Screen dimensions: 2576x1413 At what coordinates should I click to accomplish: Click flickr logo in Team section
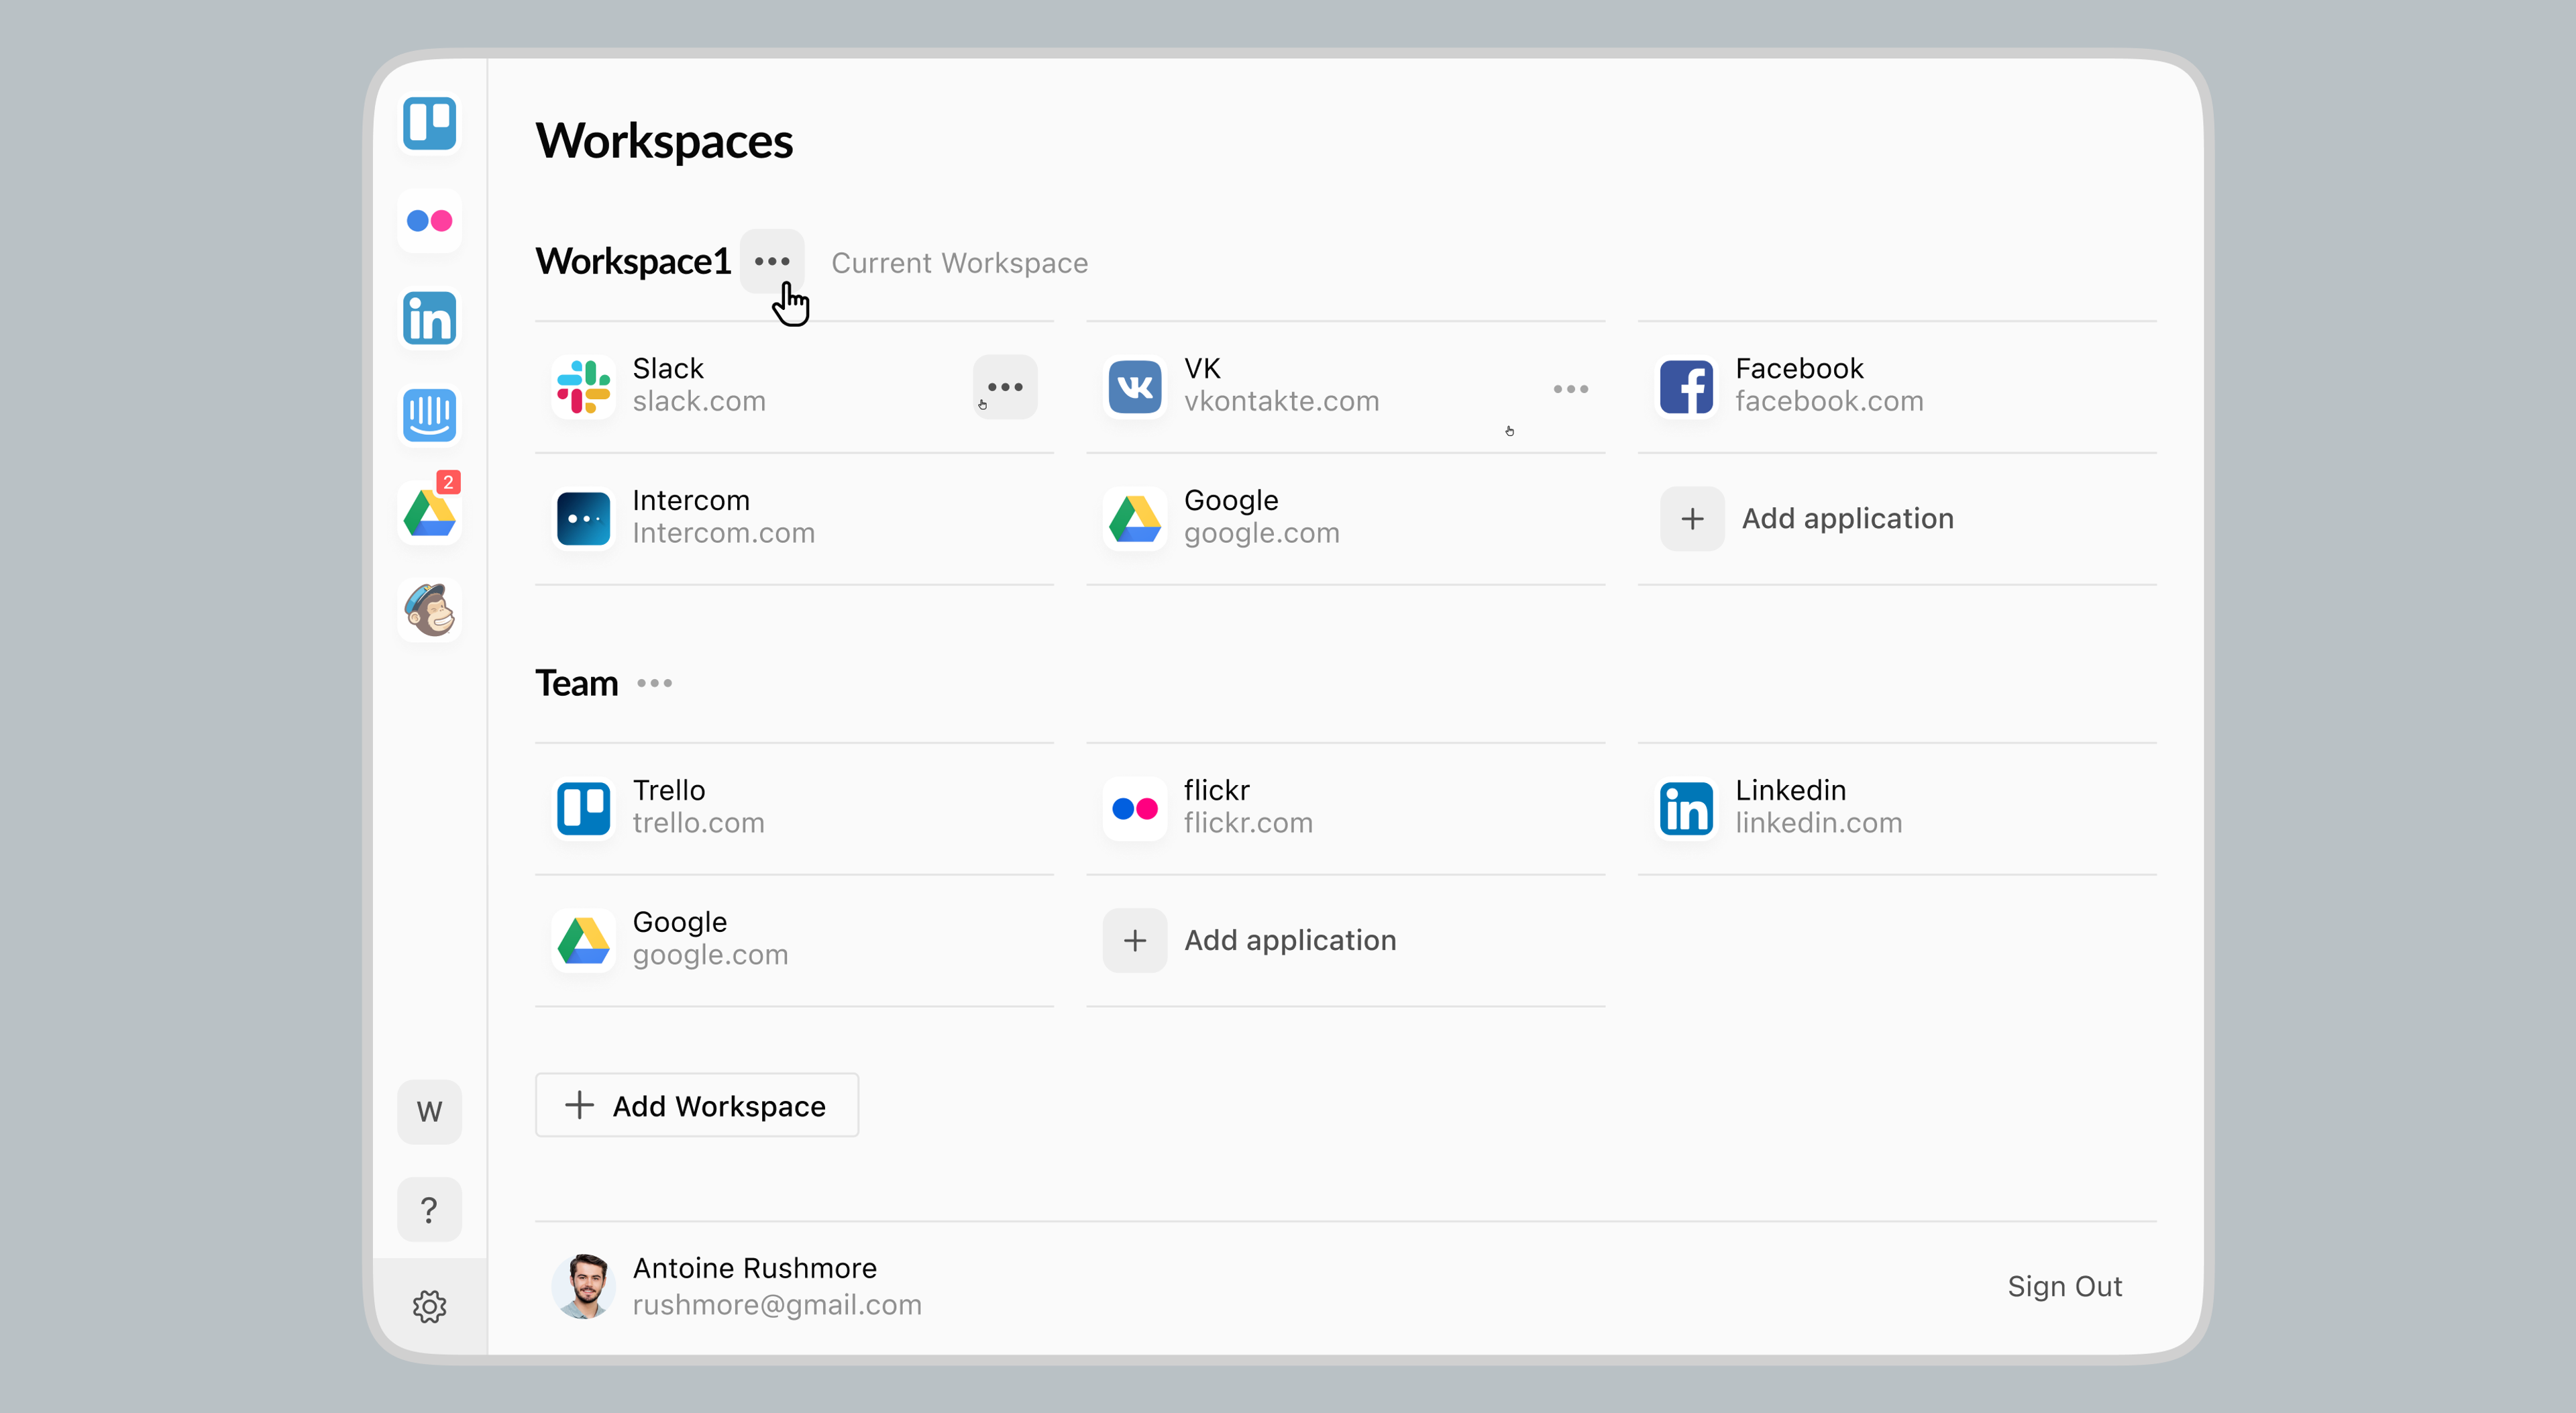[x=1134, y=809]
